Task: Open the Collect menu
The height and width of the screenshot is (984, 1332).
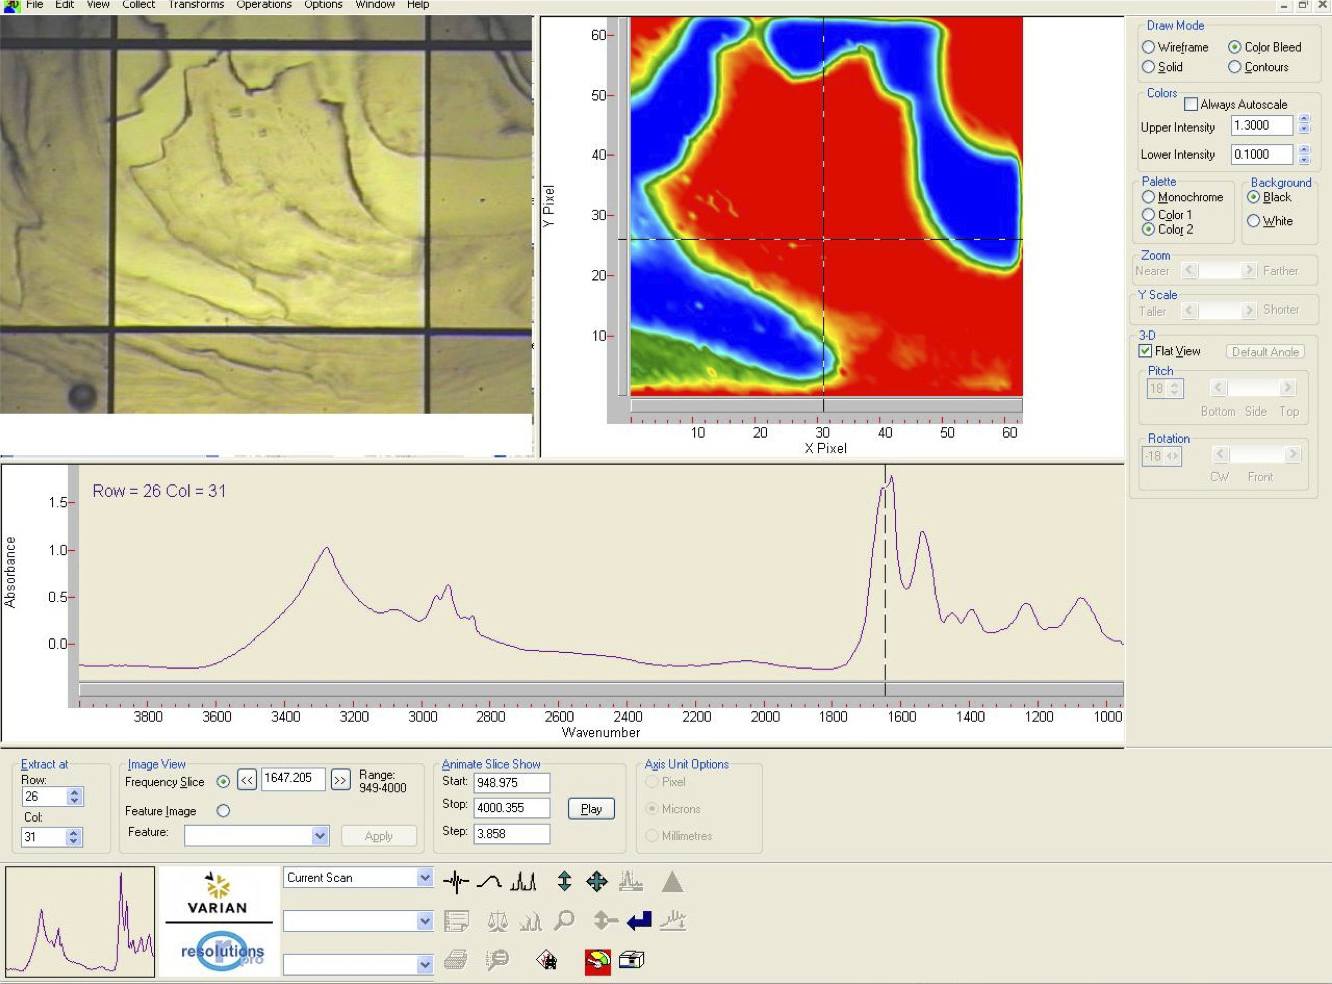Action: pyautogui.click(x=139, y=5)
